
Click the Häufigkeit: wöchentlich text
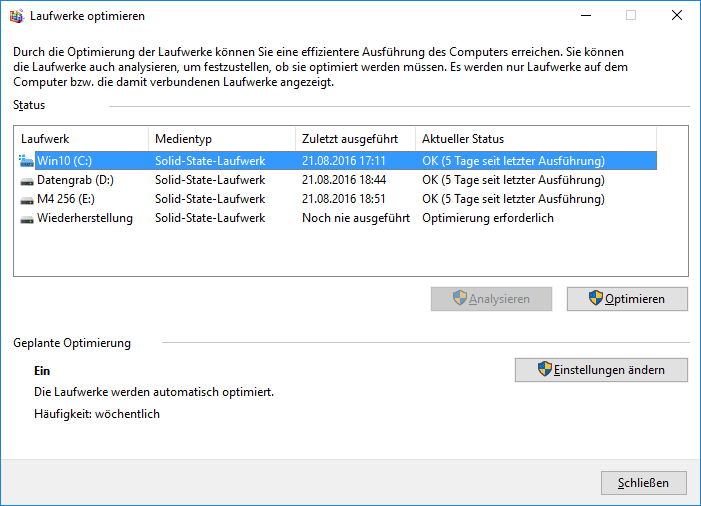pos(97,414)
